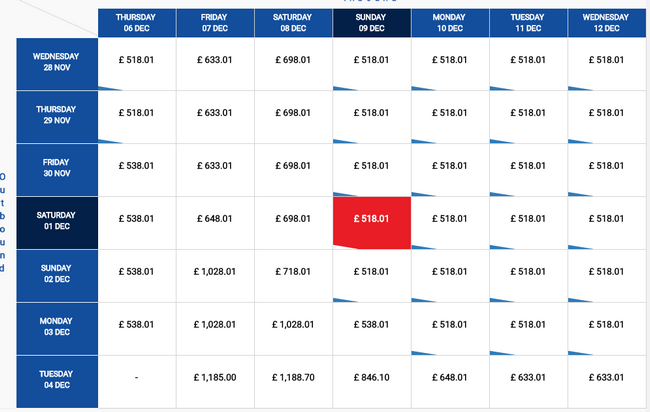The image size is (650, 412).
Task: Choose the £1,188.70 fare cell
Action: tap(293, 382)
